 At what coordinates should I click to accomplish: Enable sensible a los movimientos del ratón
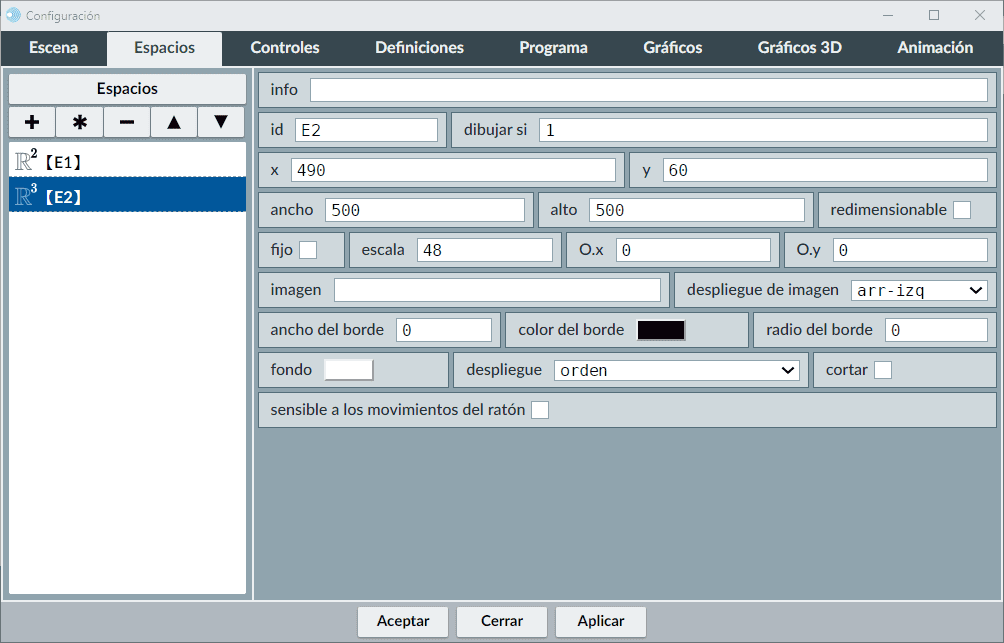540,410
